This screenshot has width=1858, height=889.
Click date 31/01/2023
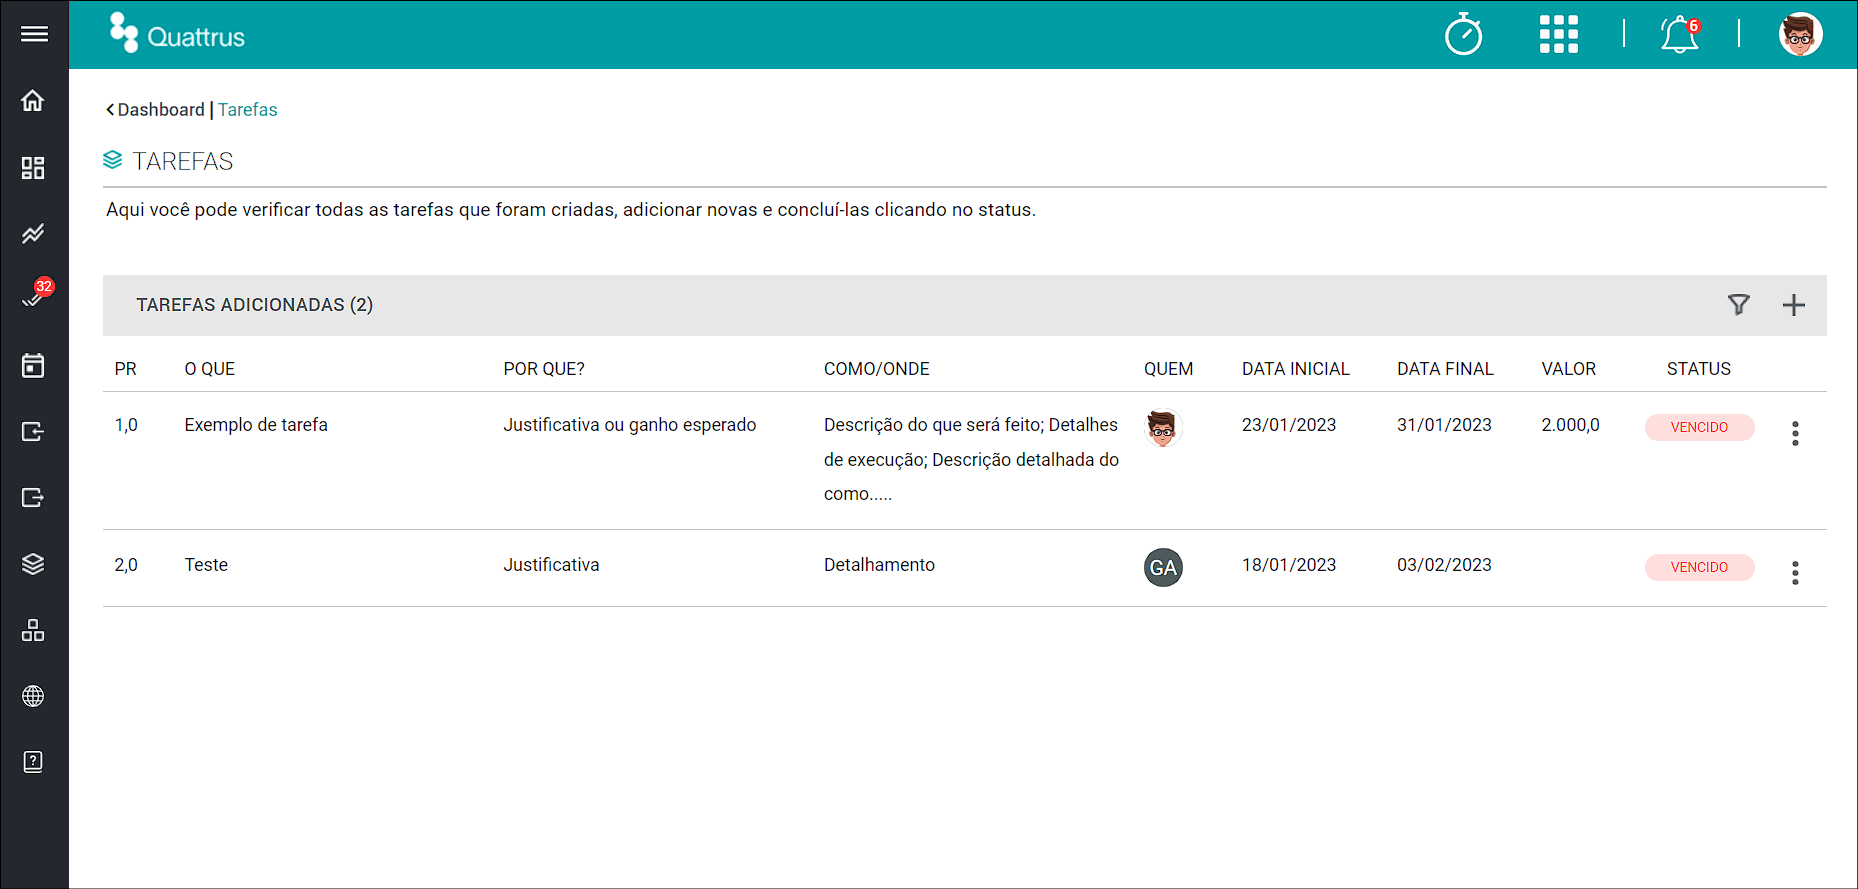click(1444, 425)
